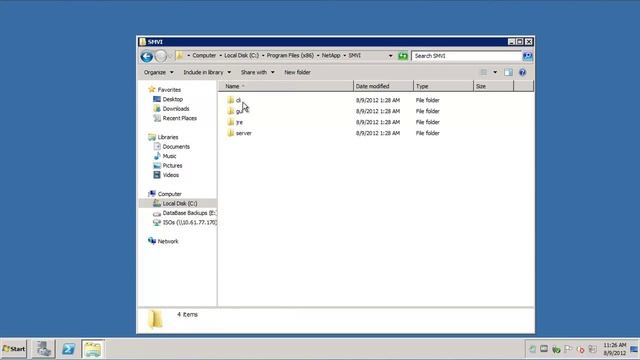Click the Windows Explorer taskbar icon
This screenshot has height=360, width=640.
click(93, 349)
